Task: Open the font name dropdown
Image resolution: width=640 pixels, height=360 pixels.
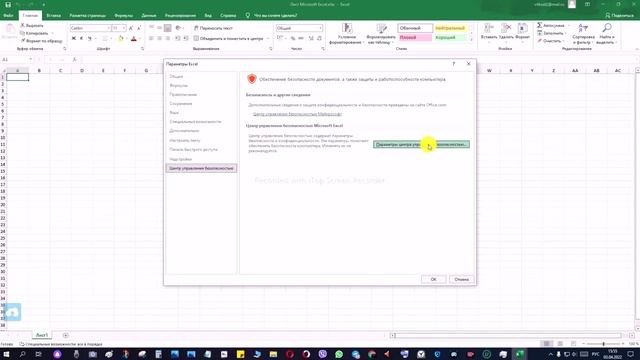Action: 109,28
